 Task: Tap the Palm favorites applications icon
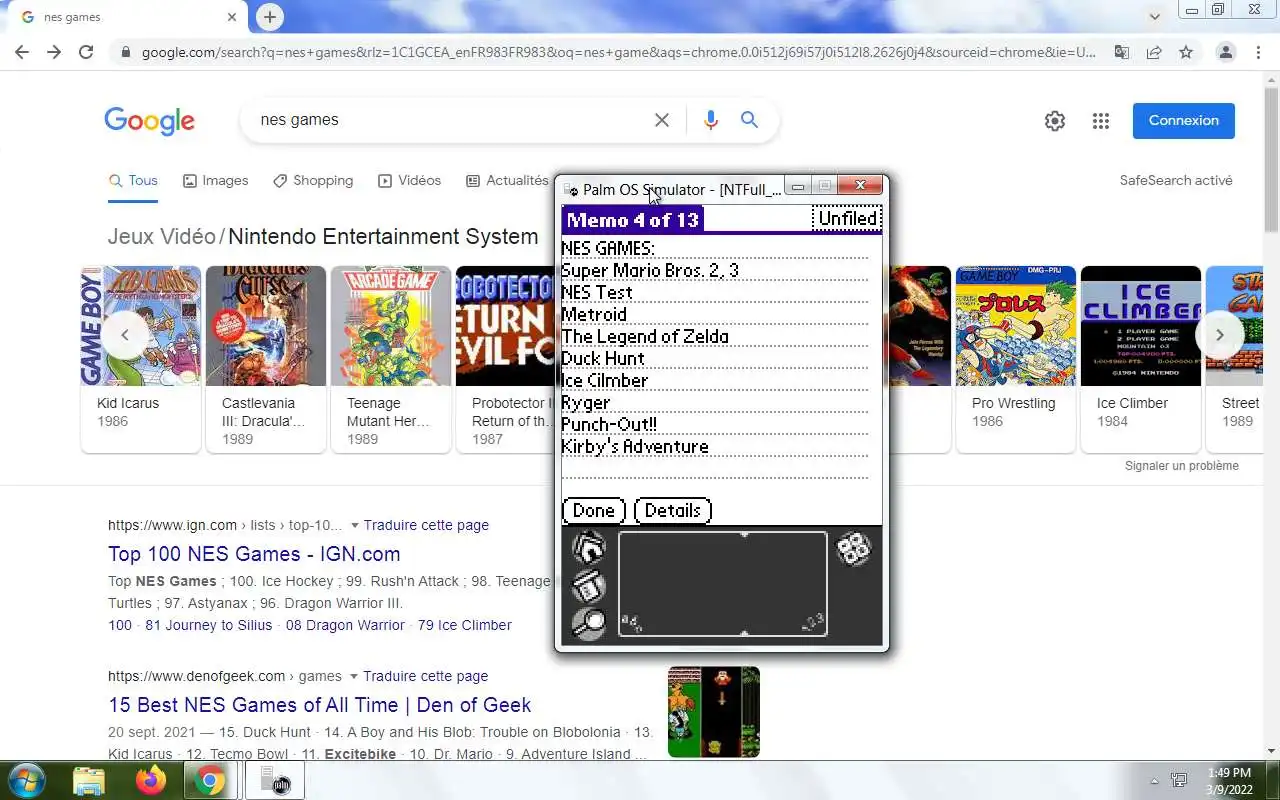coord(853,549)
